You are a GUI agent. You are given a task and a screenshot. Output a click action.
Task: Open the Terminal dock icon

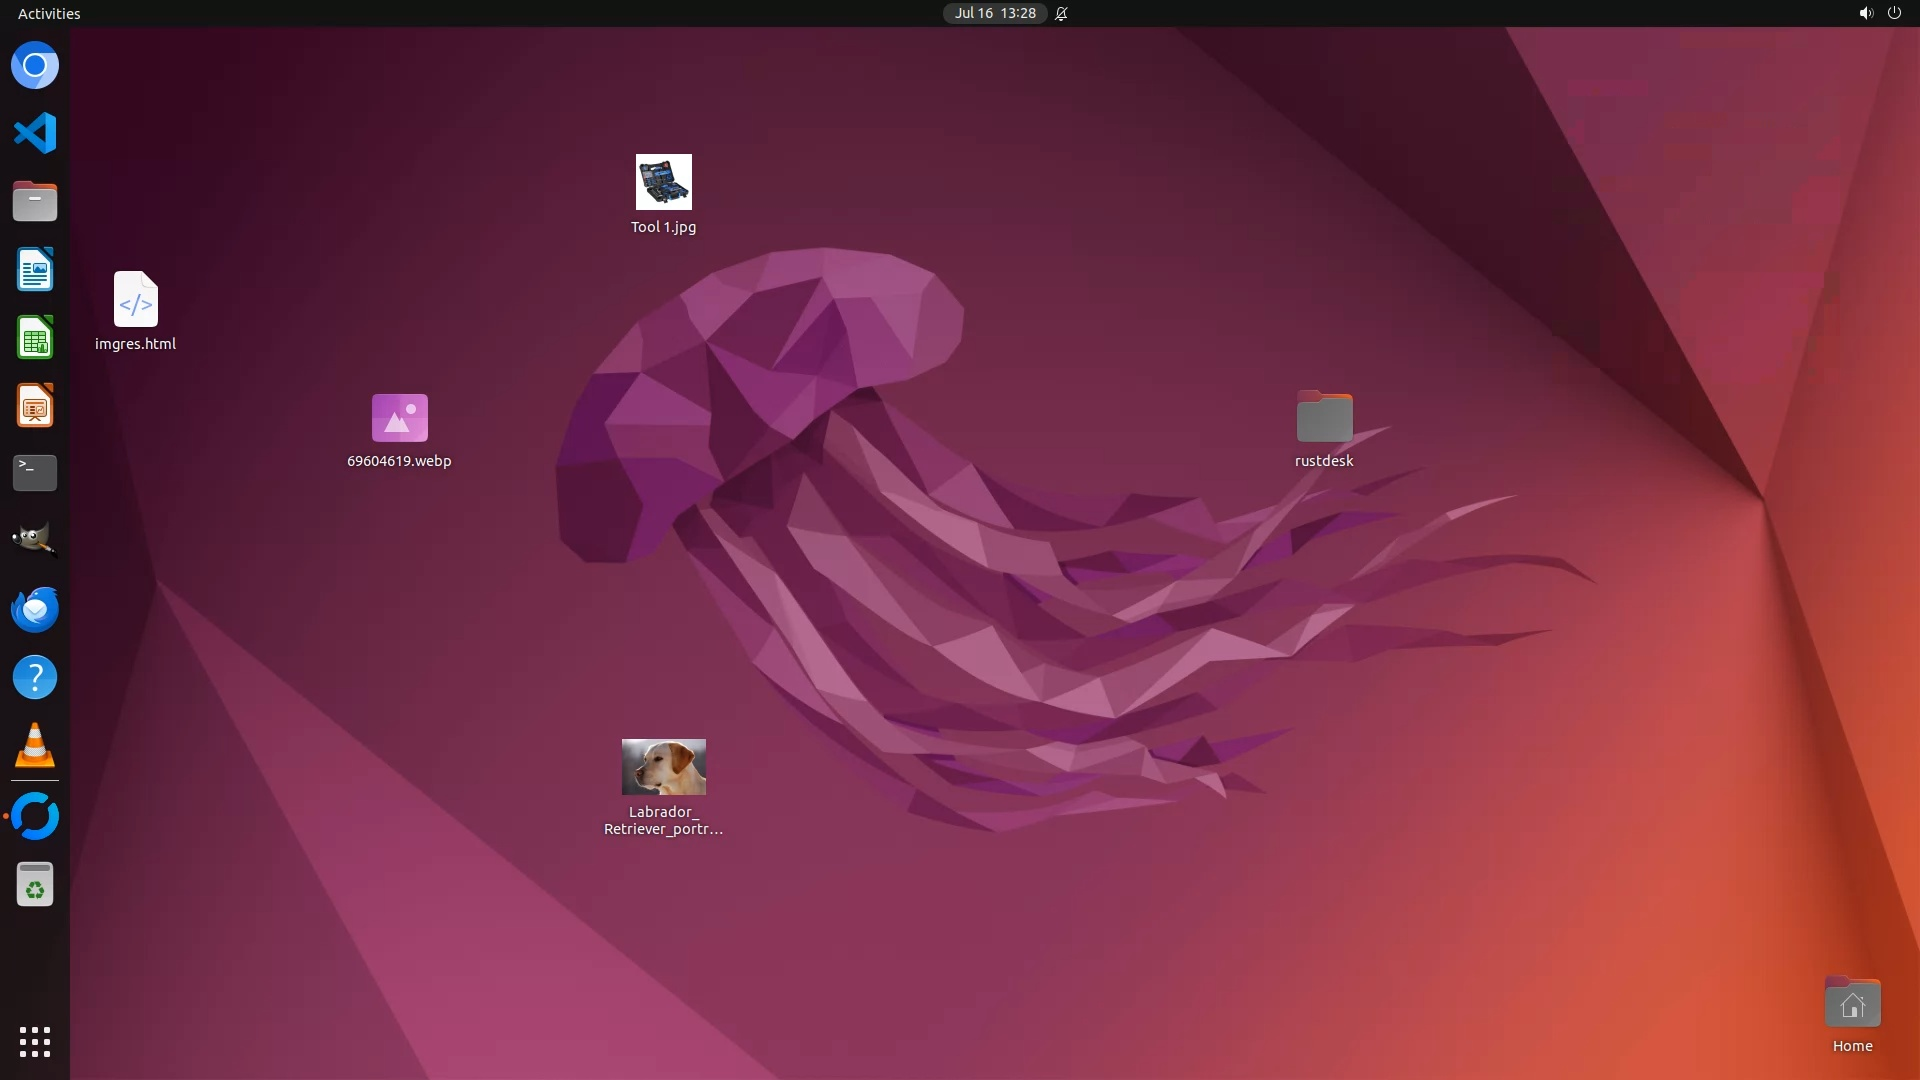35,473
